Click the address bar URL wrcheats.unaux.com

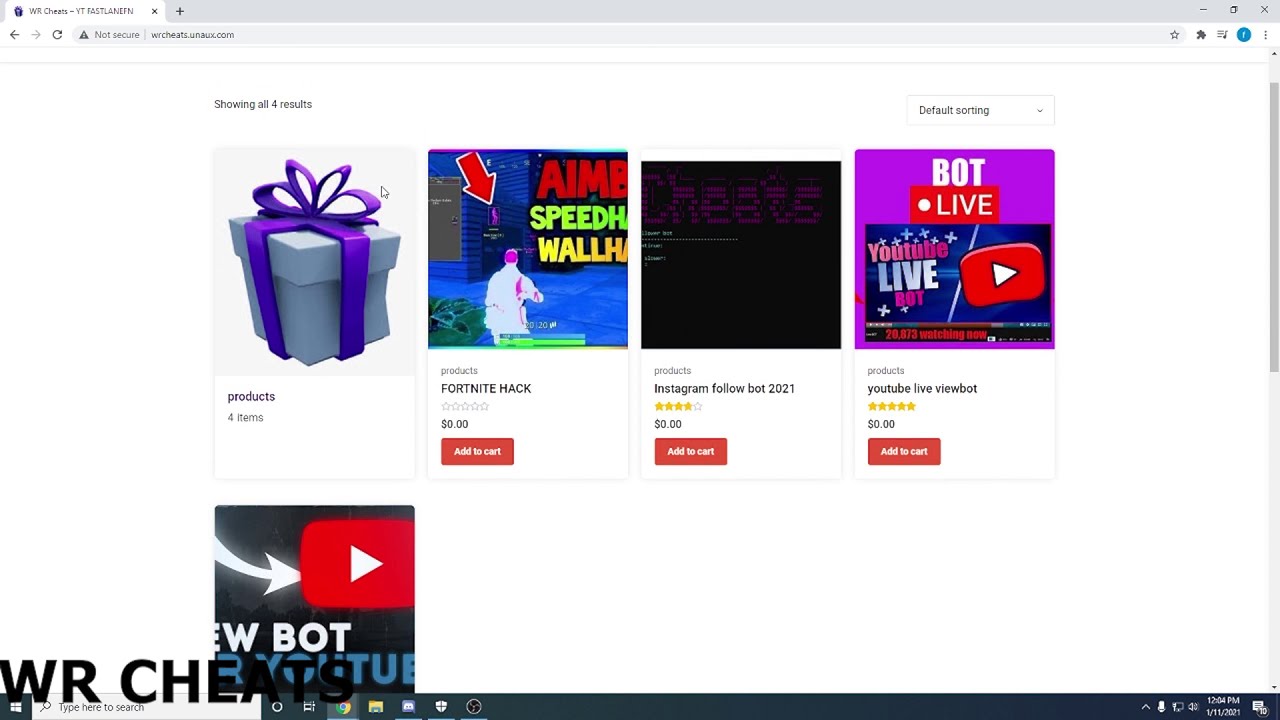192,34
